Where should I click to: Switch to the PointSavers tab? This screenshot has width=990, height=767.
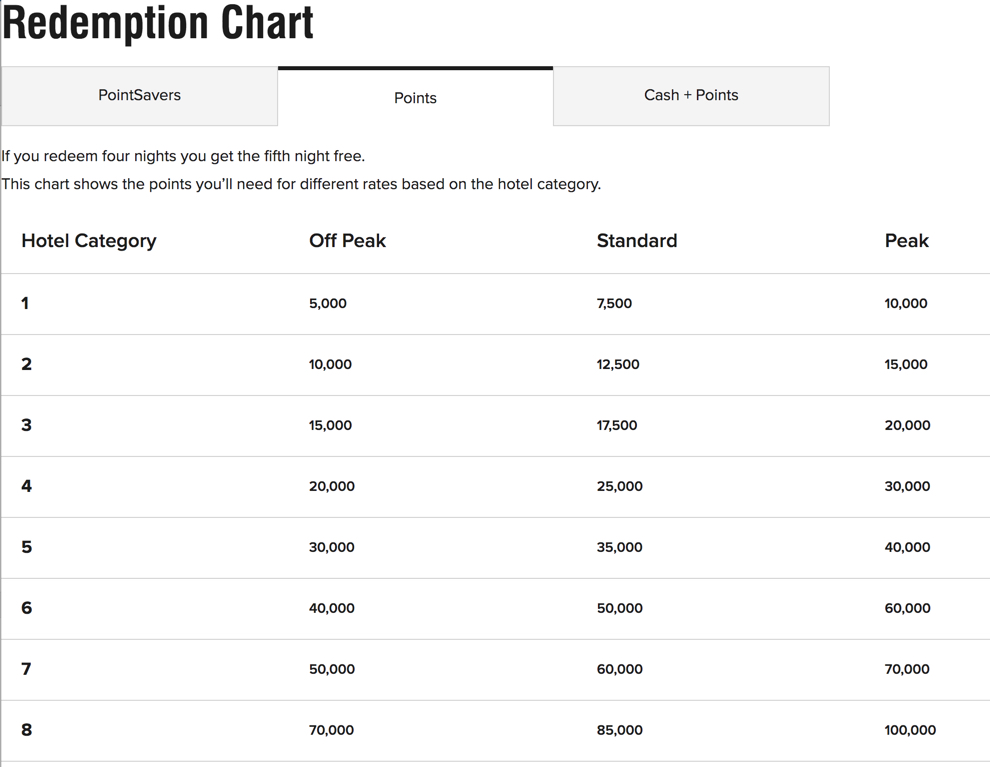click(140, 96)
